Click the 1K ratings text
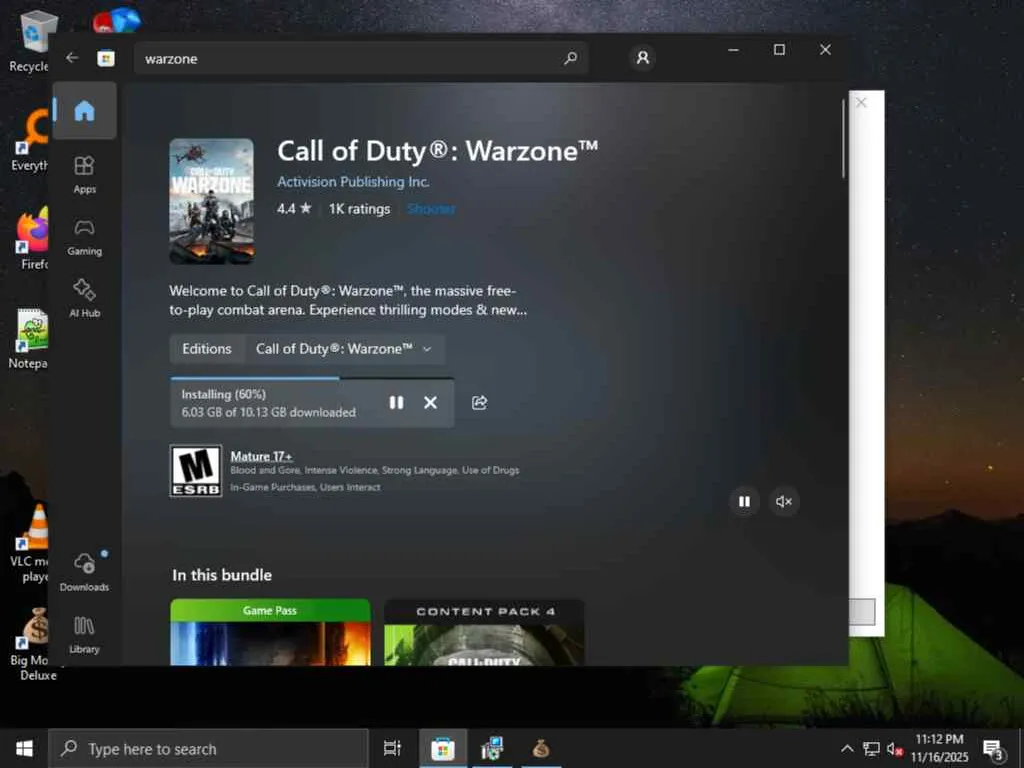The image size is (1024, 768). [x=359, y=209]
